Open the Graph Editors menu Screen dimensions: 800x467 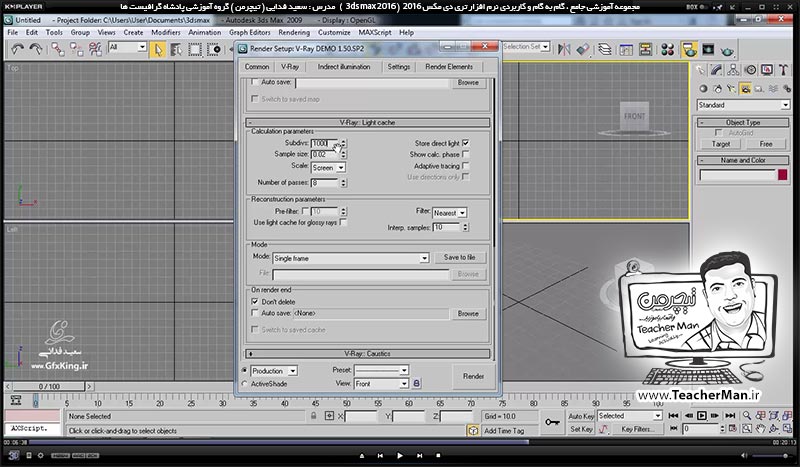click(249, 32)
